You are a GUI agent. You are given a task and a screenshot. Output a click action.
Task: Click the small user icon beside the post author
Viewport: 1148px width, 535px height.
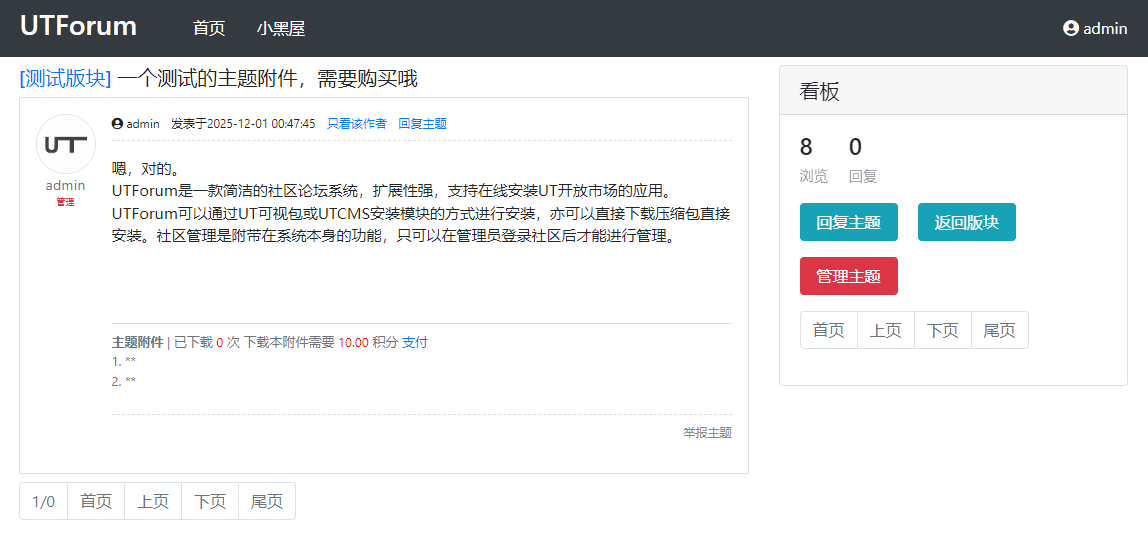117,124
